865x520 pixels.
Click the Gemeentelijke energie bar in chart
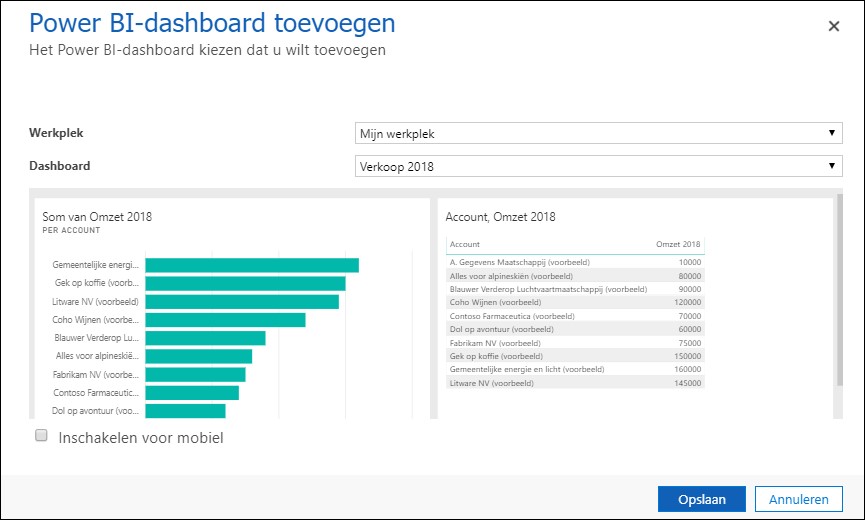click(251, 265)
